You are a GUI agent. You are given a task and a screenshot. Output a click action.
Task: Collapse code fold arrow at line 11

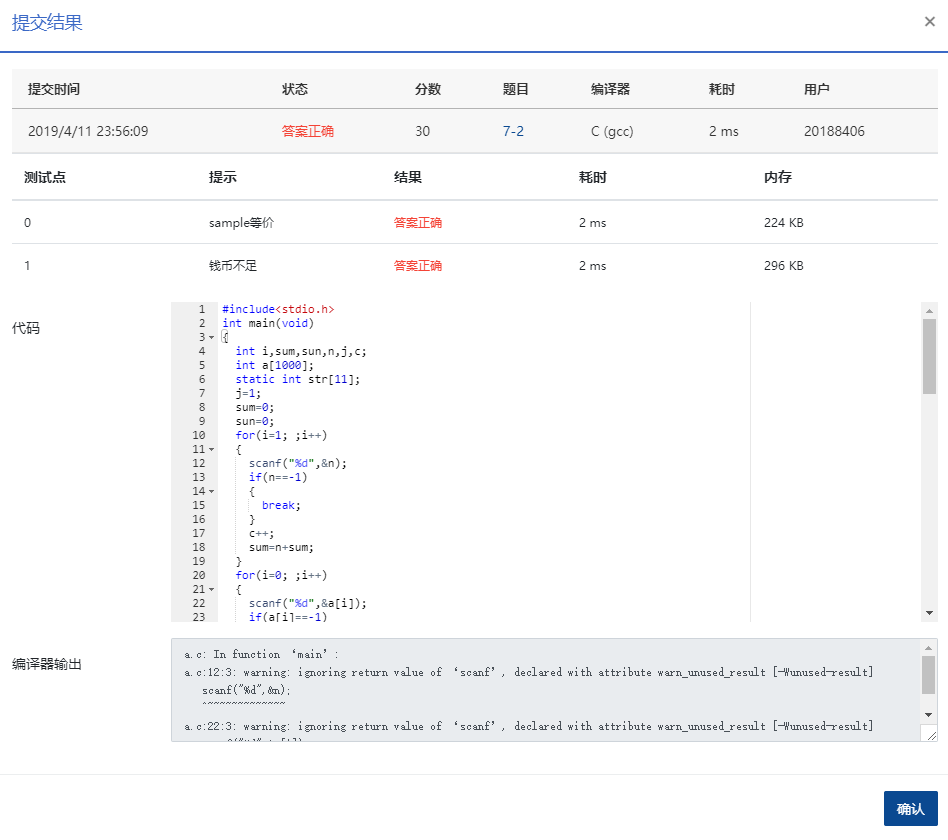click(212, 449)
